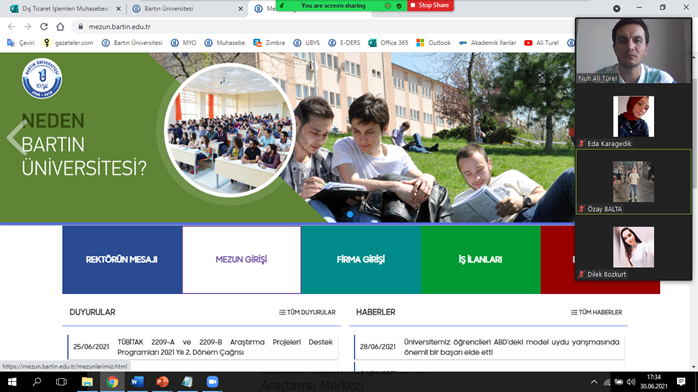The height and width of the screenshot is (392, 698).
Task: Open the Windows Start menu
Action: (12, 382)
